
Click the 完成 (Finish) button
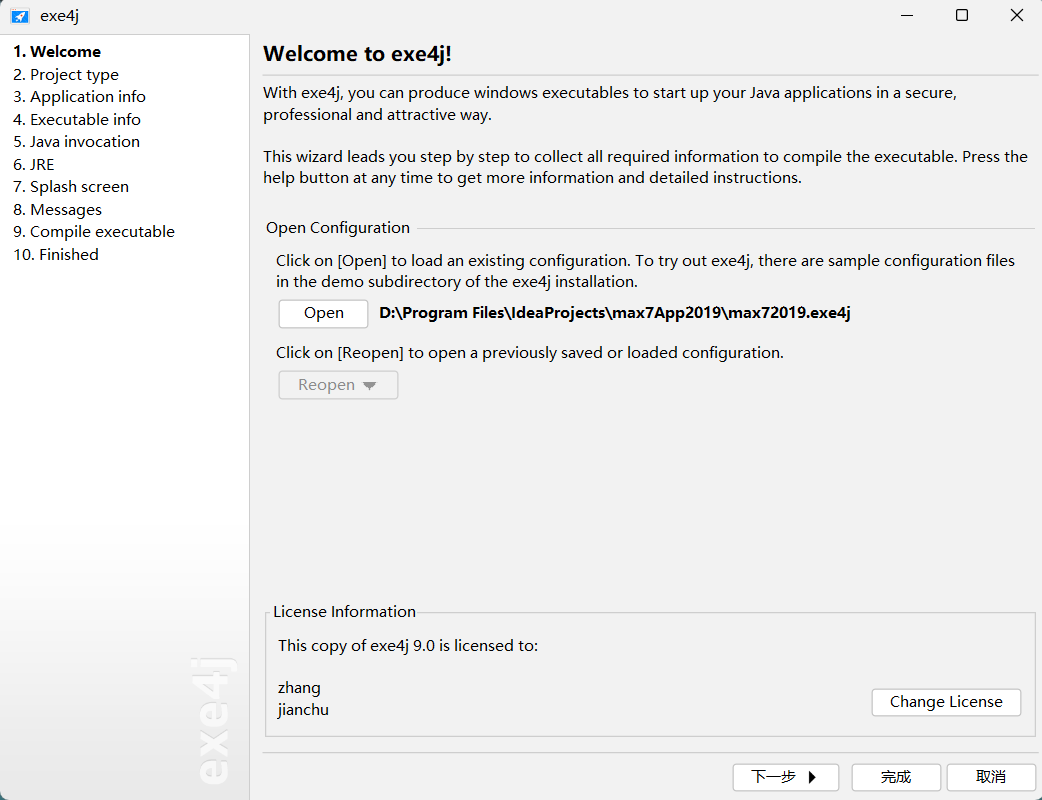click(x=896, y=777)
